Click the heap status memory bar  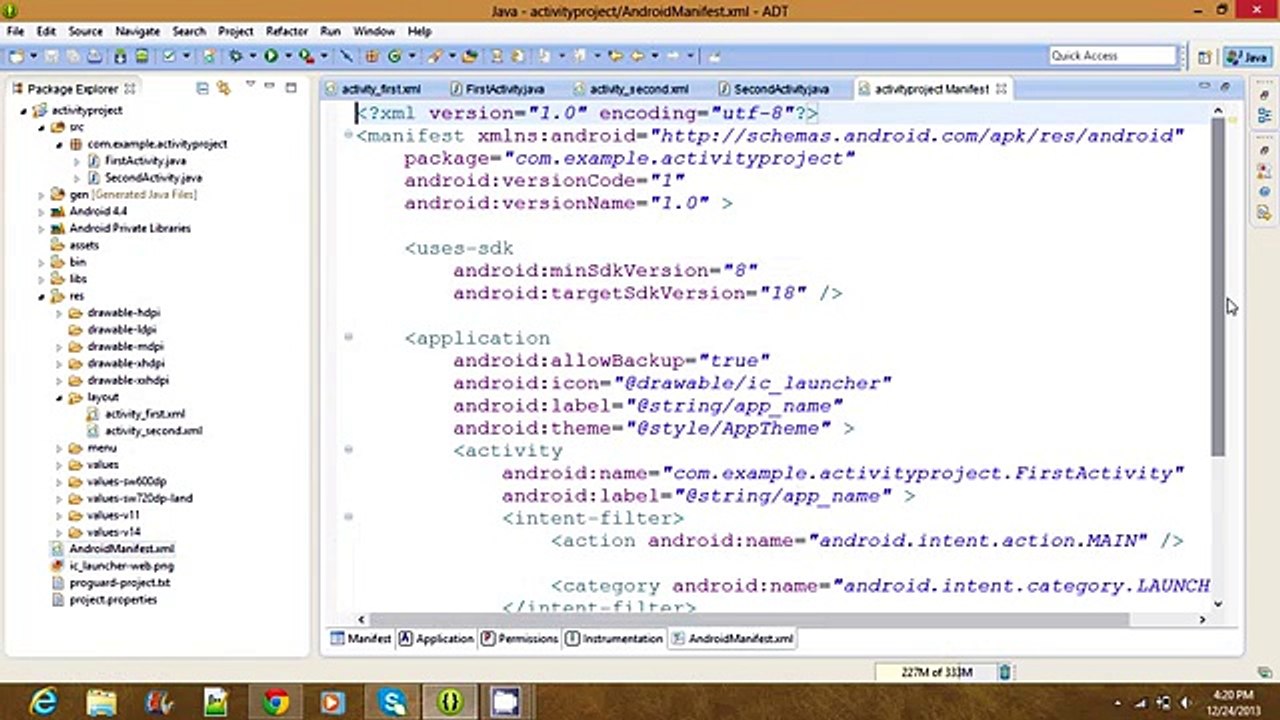(935, 672)
